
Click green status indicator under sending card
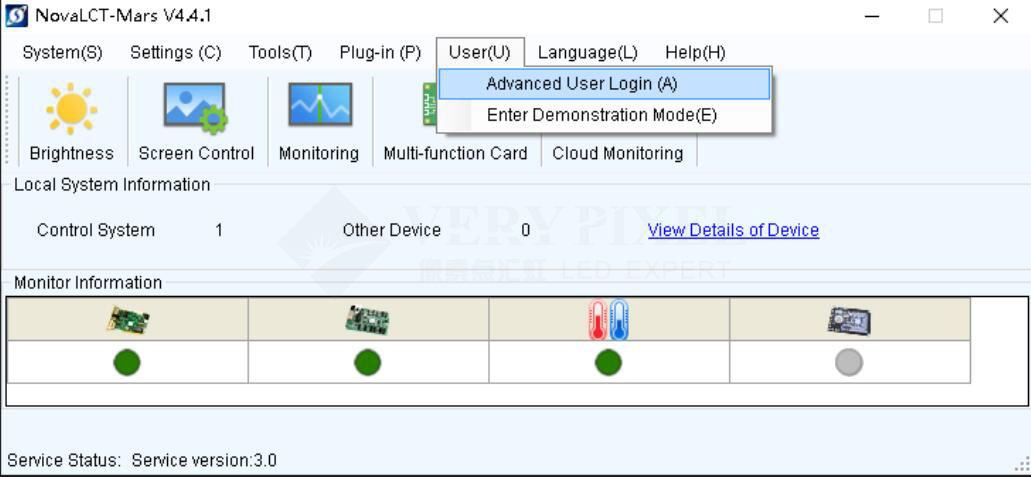tap(127, 363)
